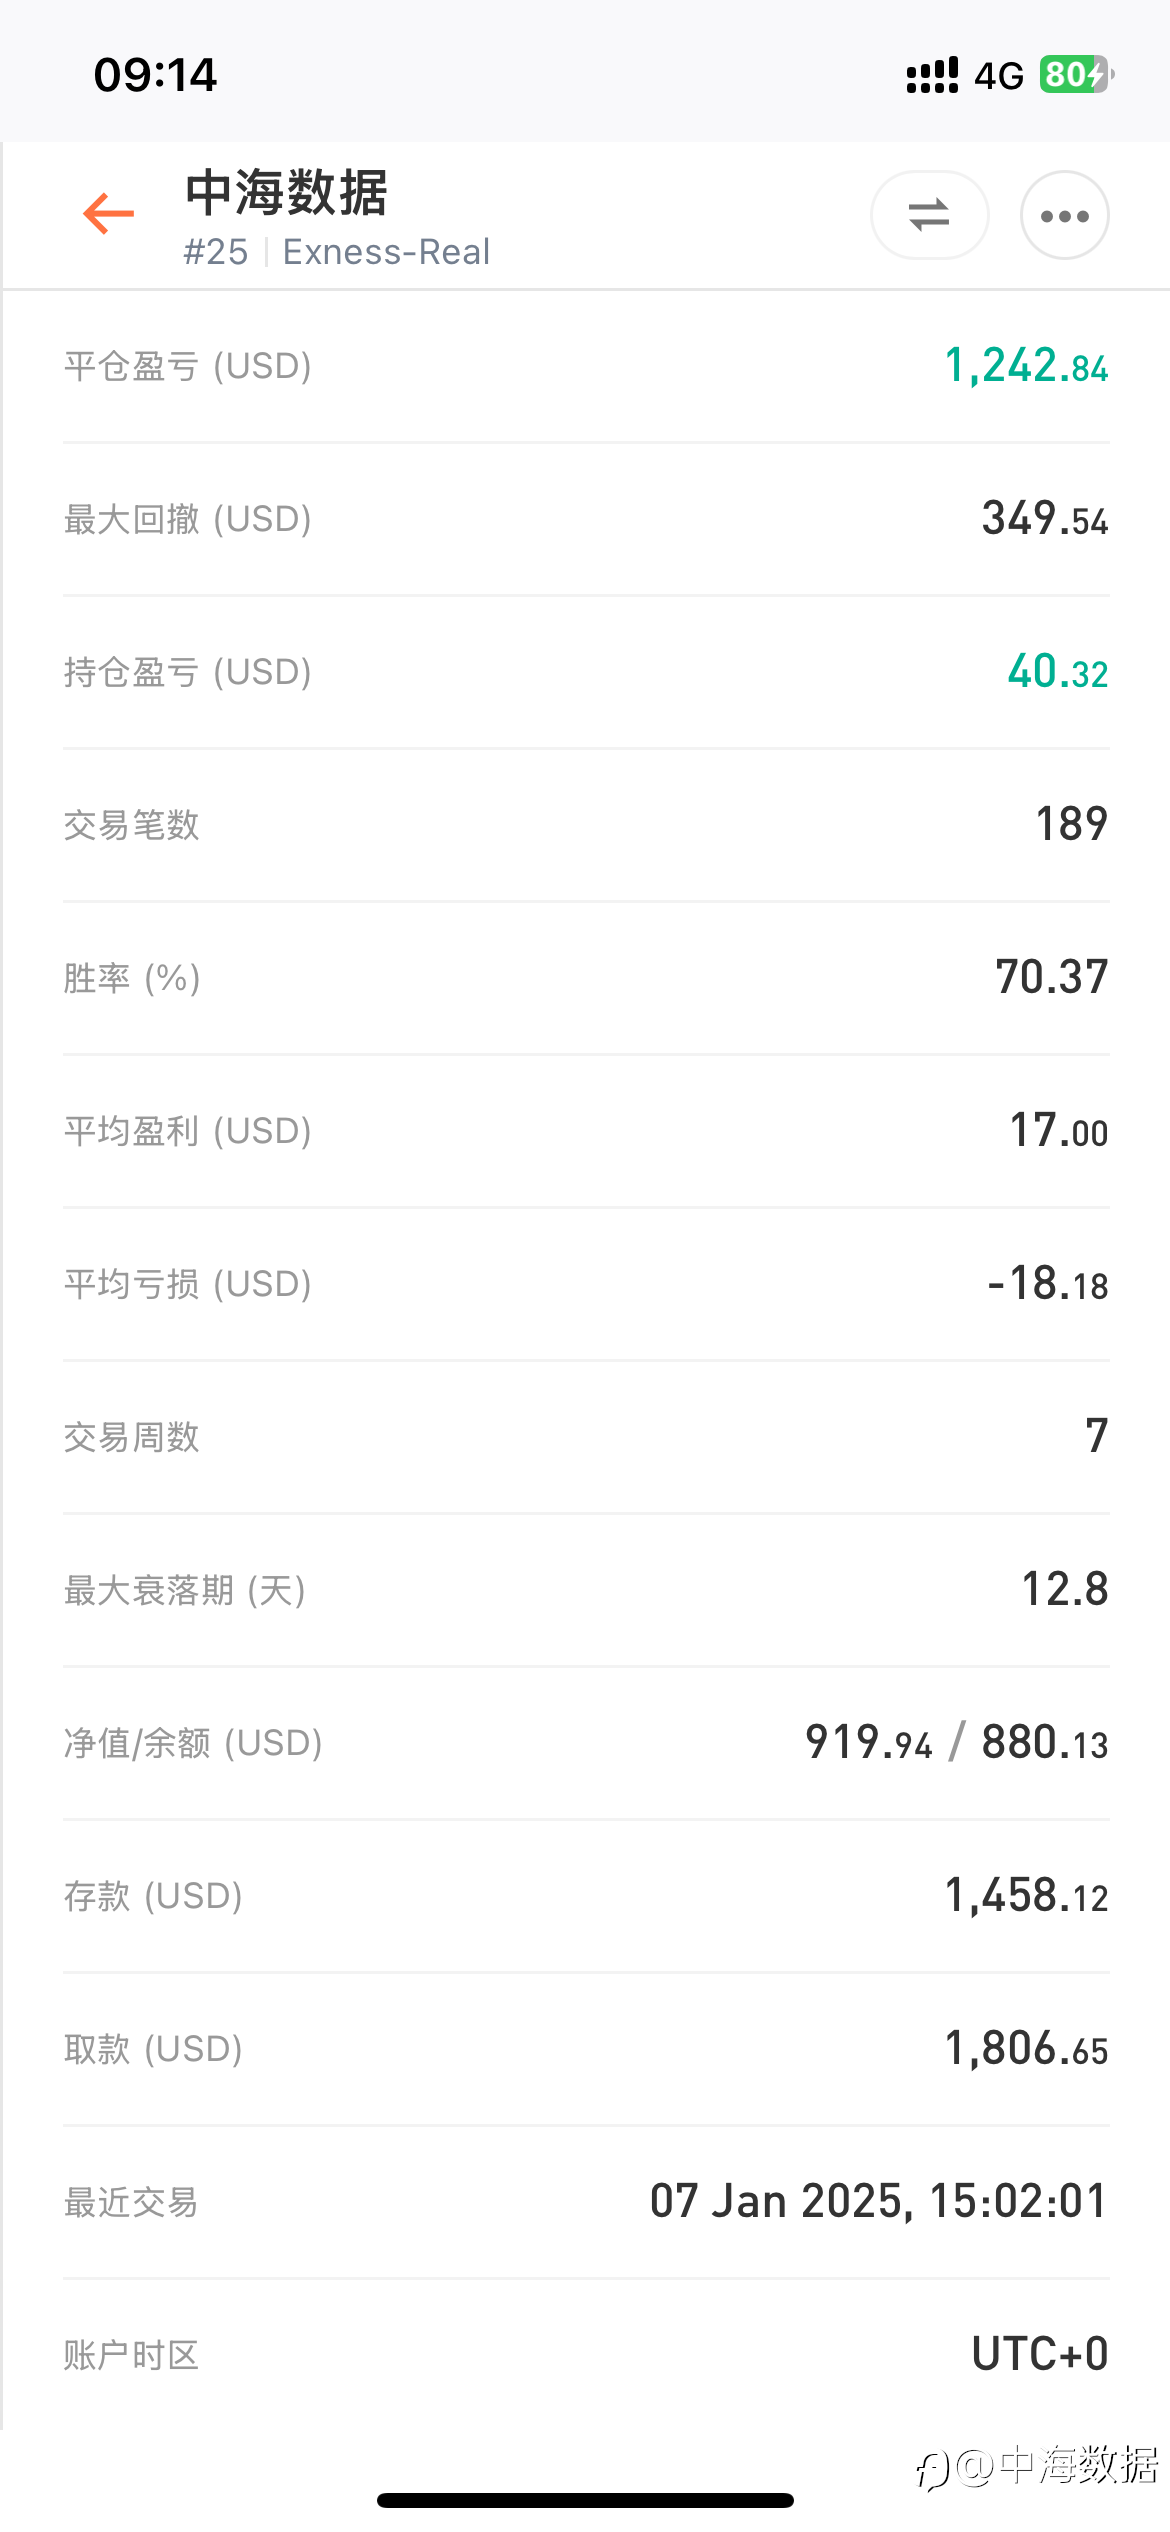Tap the #25 Exness-Real subtitle

(336, 252)
